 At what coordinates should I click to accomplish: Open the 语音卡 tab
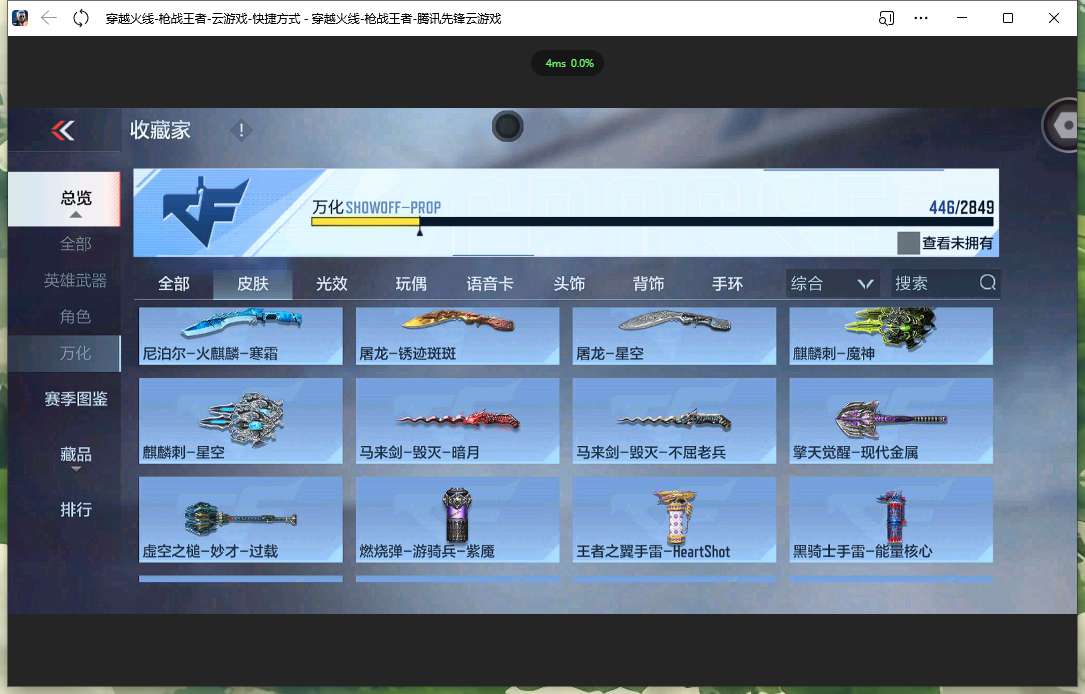490,284
